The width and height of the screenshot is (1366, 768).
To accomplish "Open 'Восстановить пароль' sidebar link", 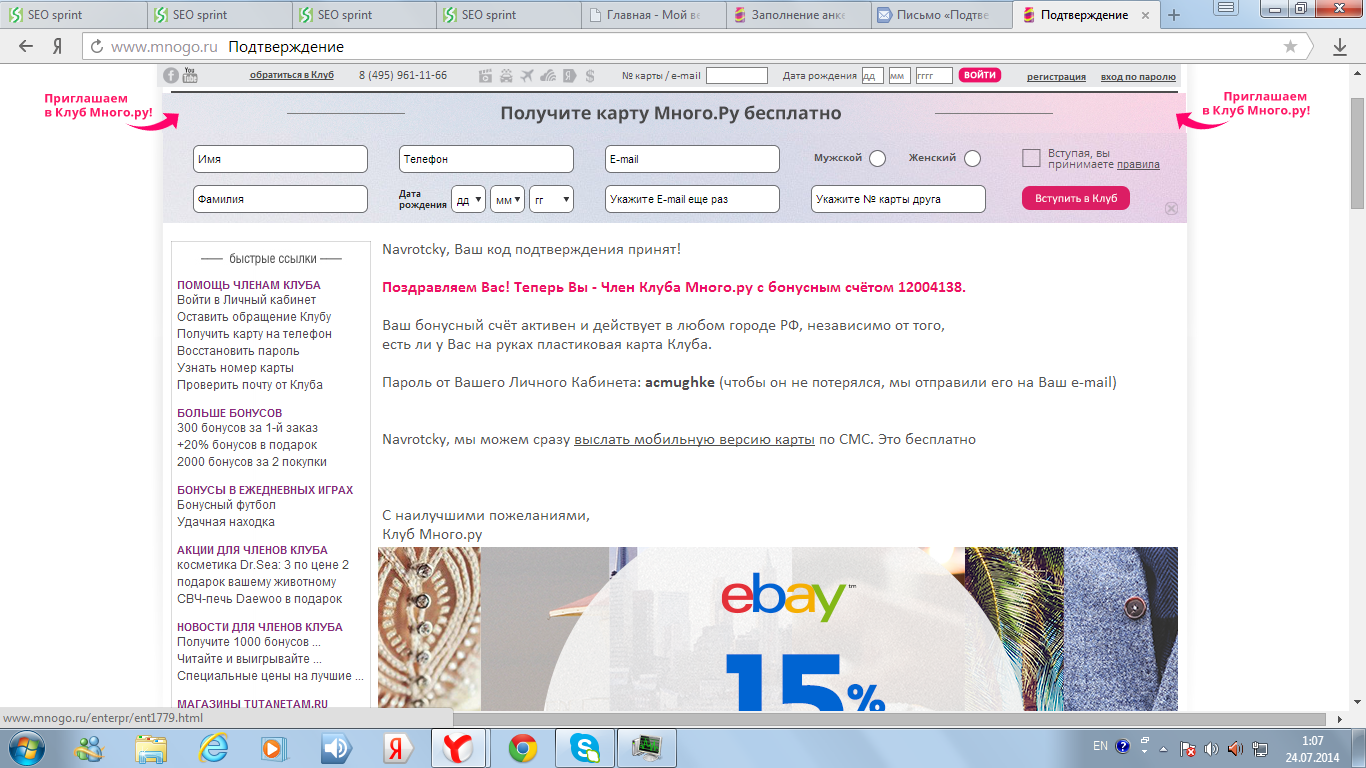I will (x=238, y=351).
